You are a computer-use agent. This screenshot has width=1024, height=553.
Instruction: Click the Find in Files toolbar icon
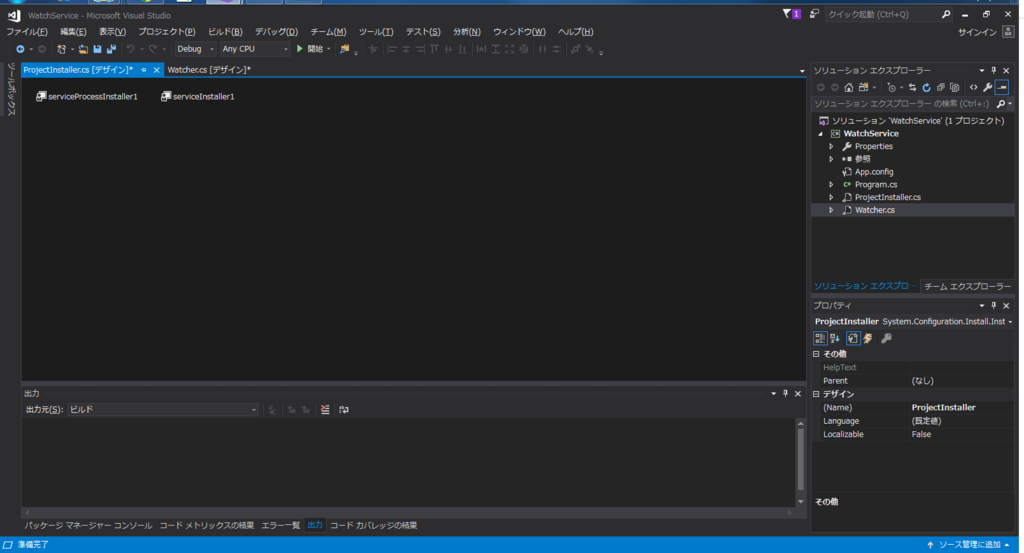click(345, 49)
